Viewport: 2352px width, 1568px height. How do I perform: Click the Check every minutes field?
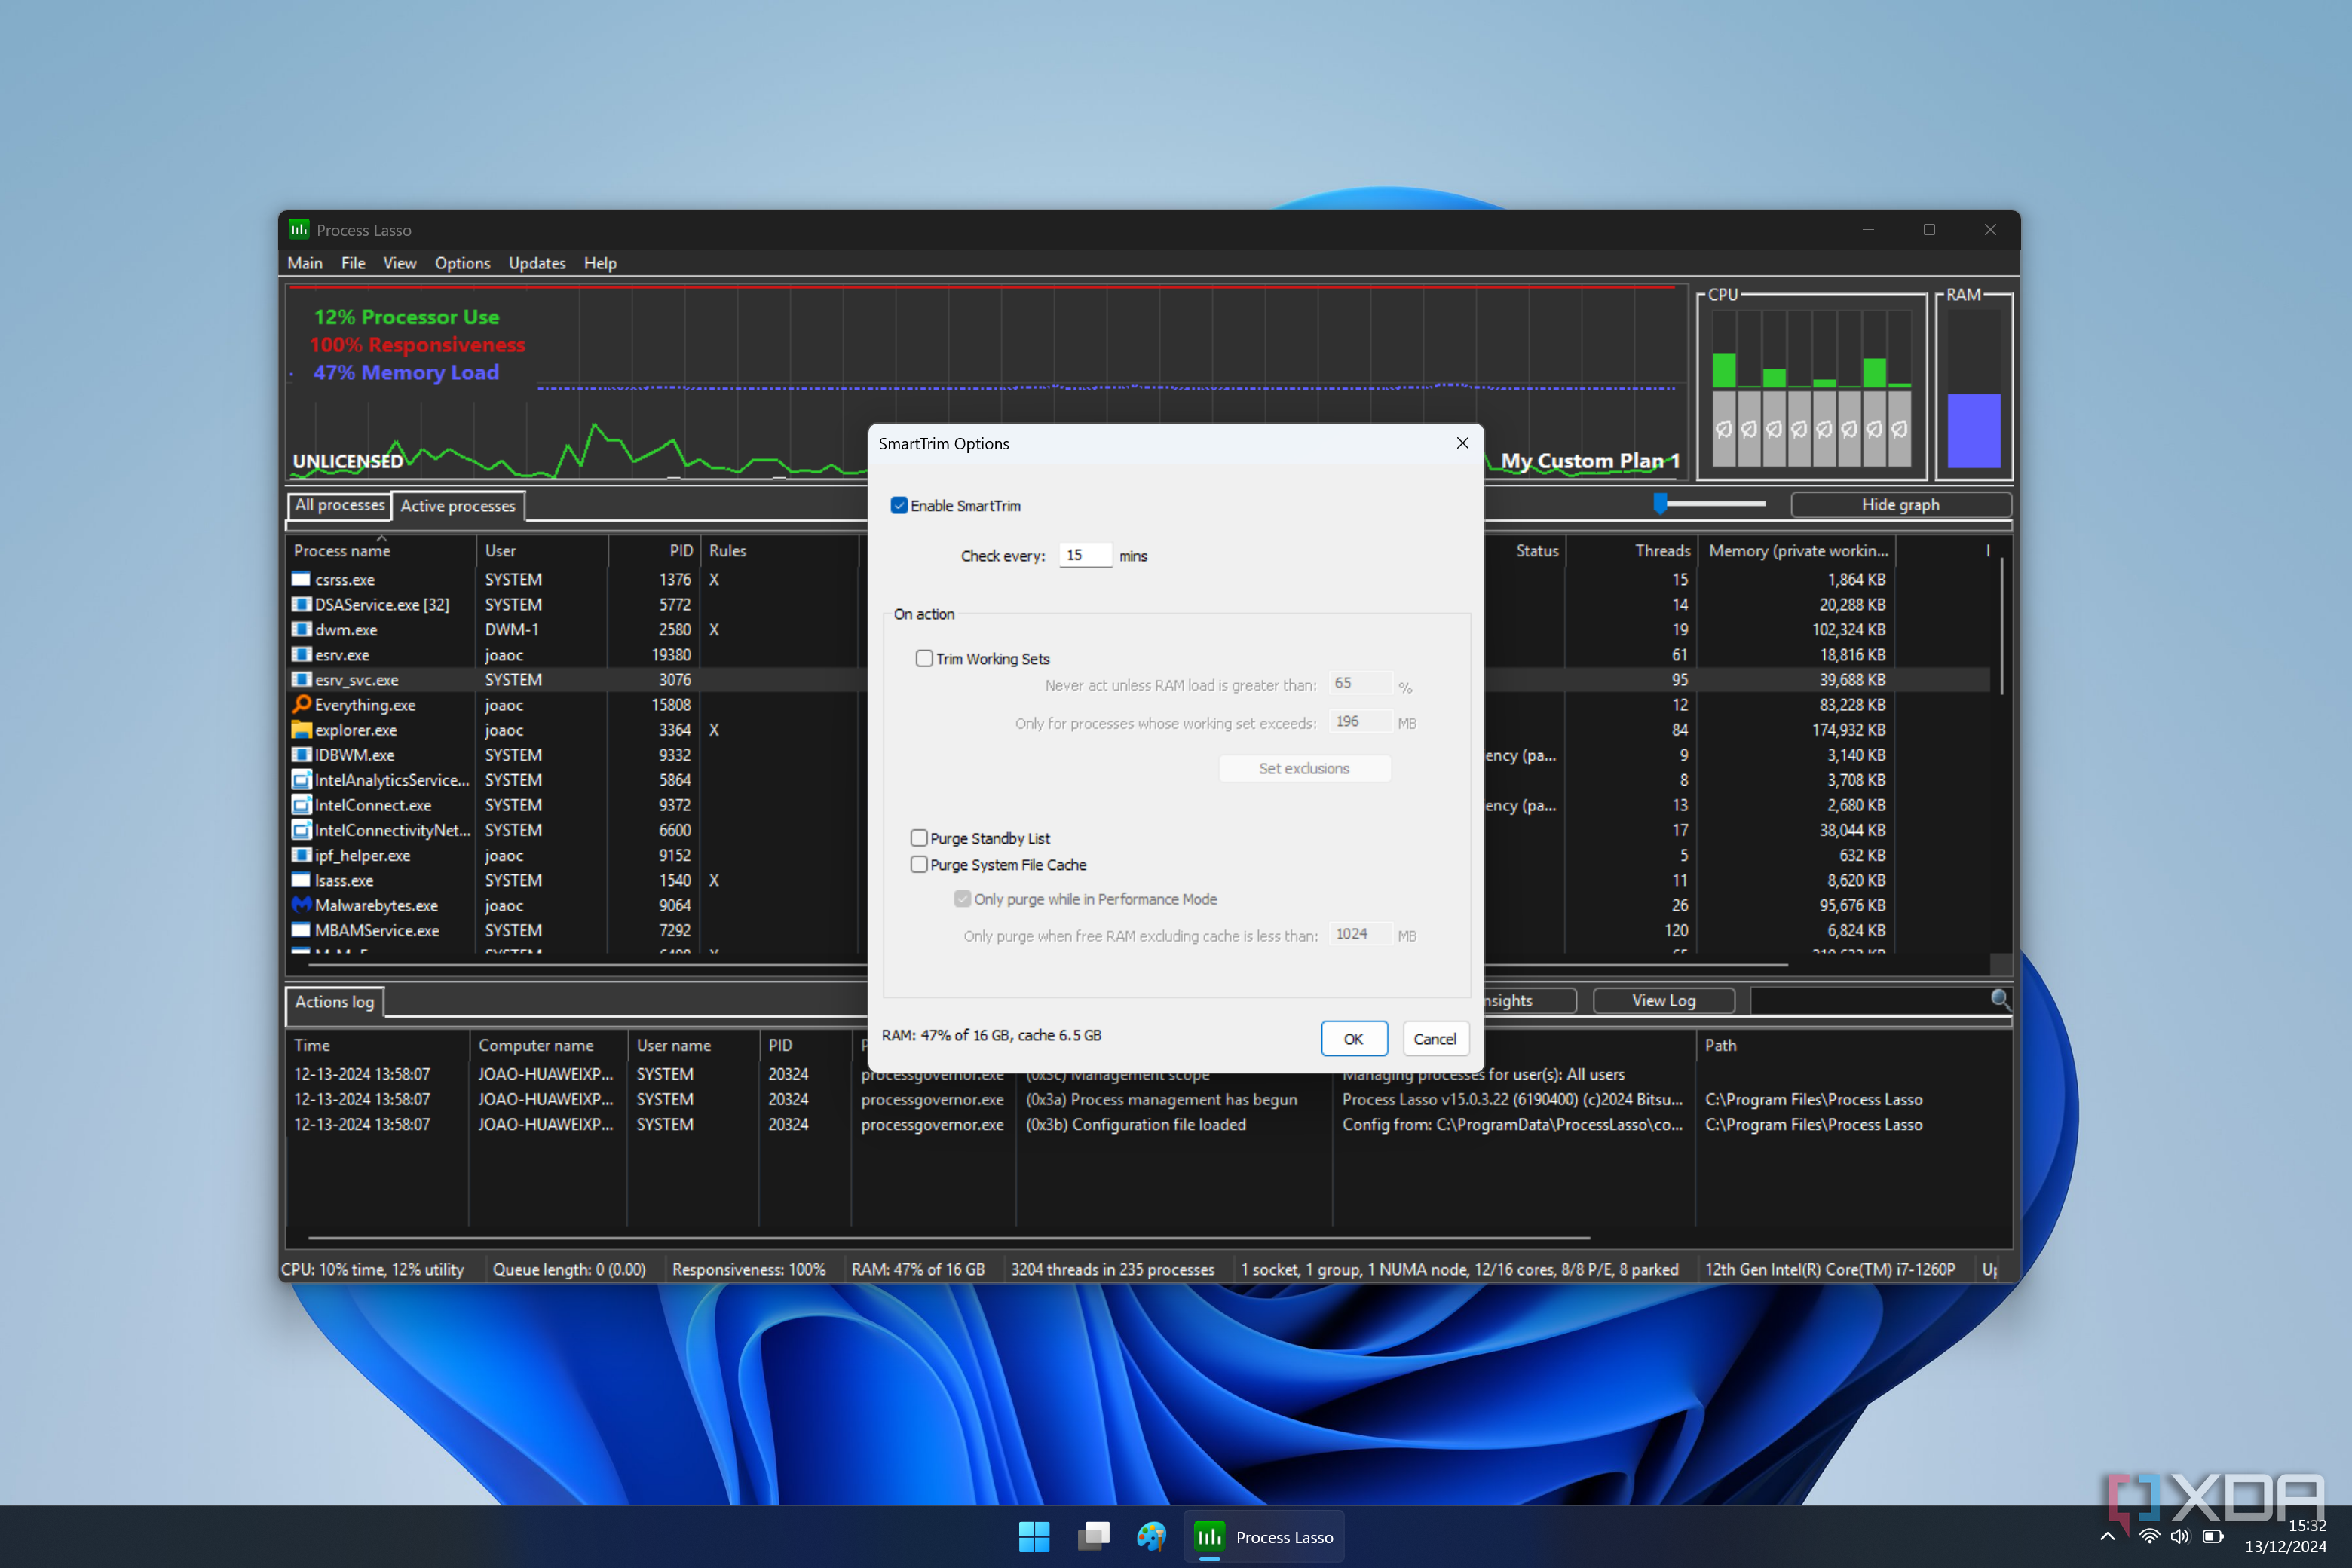pyautogui.click(x=1085, y=555)
